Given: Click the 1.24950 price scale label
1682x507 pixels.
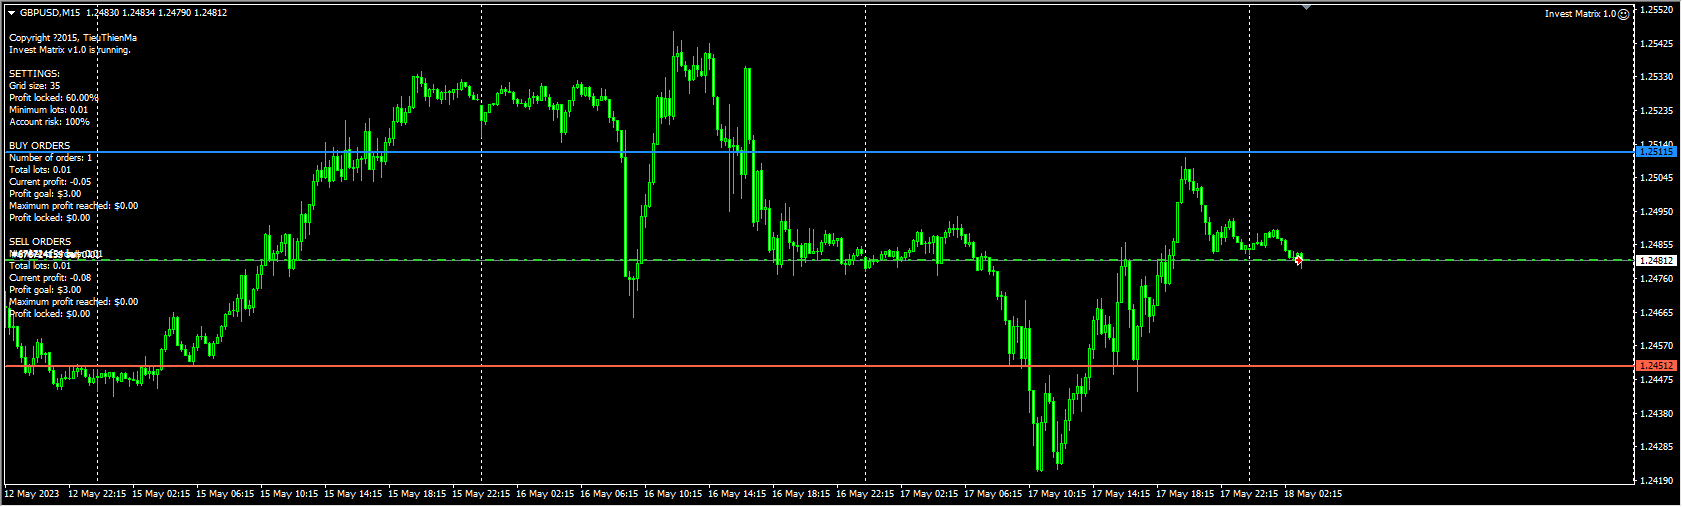Looking at the screenshot, I should point(1657,212).
